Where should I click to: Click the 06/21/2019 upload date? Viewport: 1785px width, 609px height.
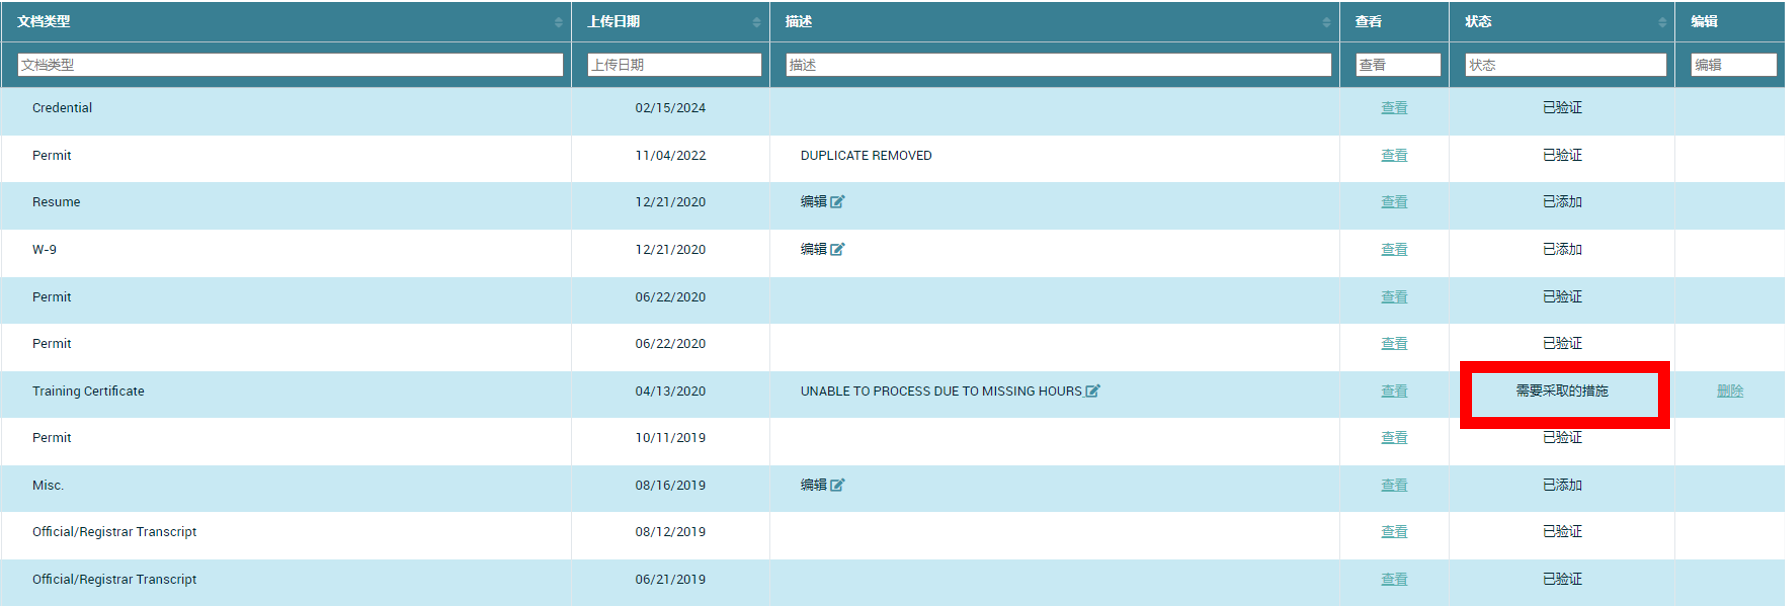pos(670,580)
